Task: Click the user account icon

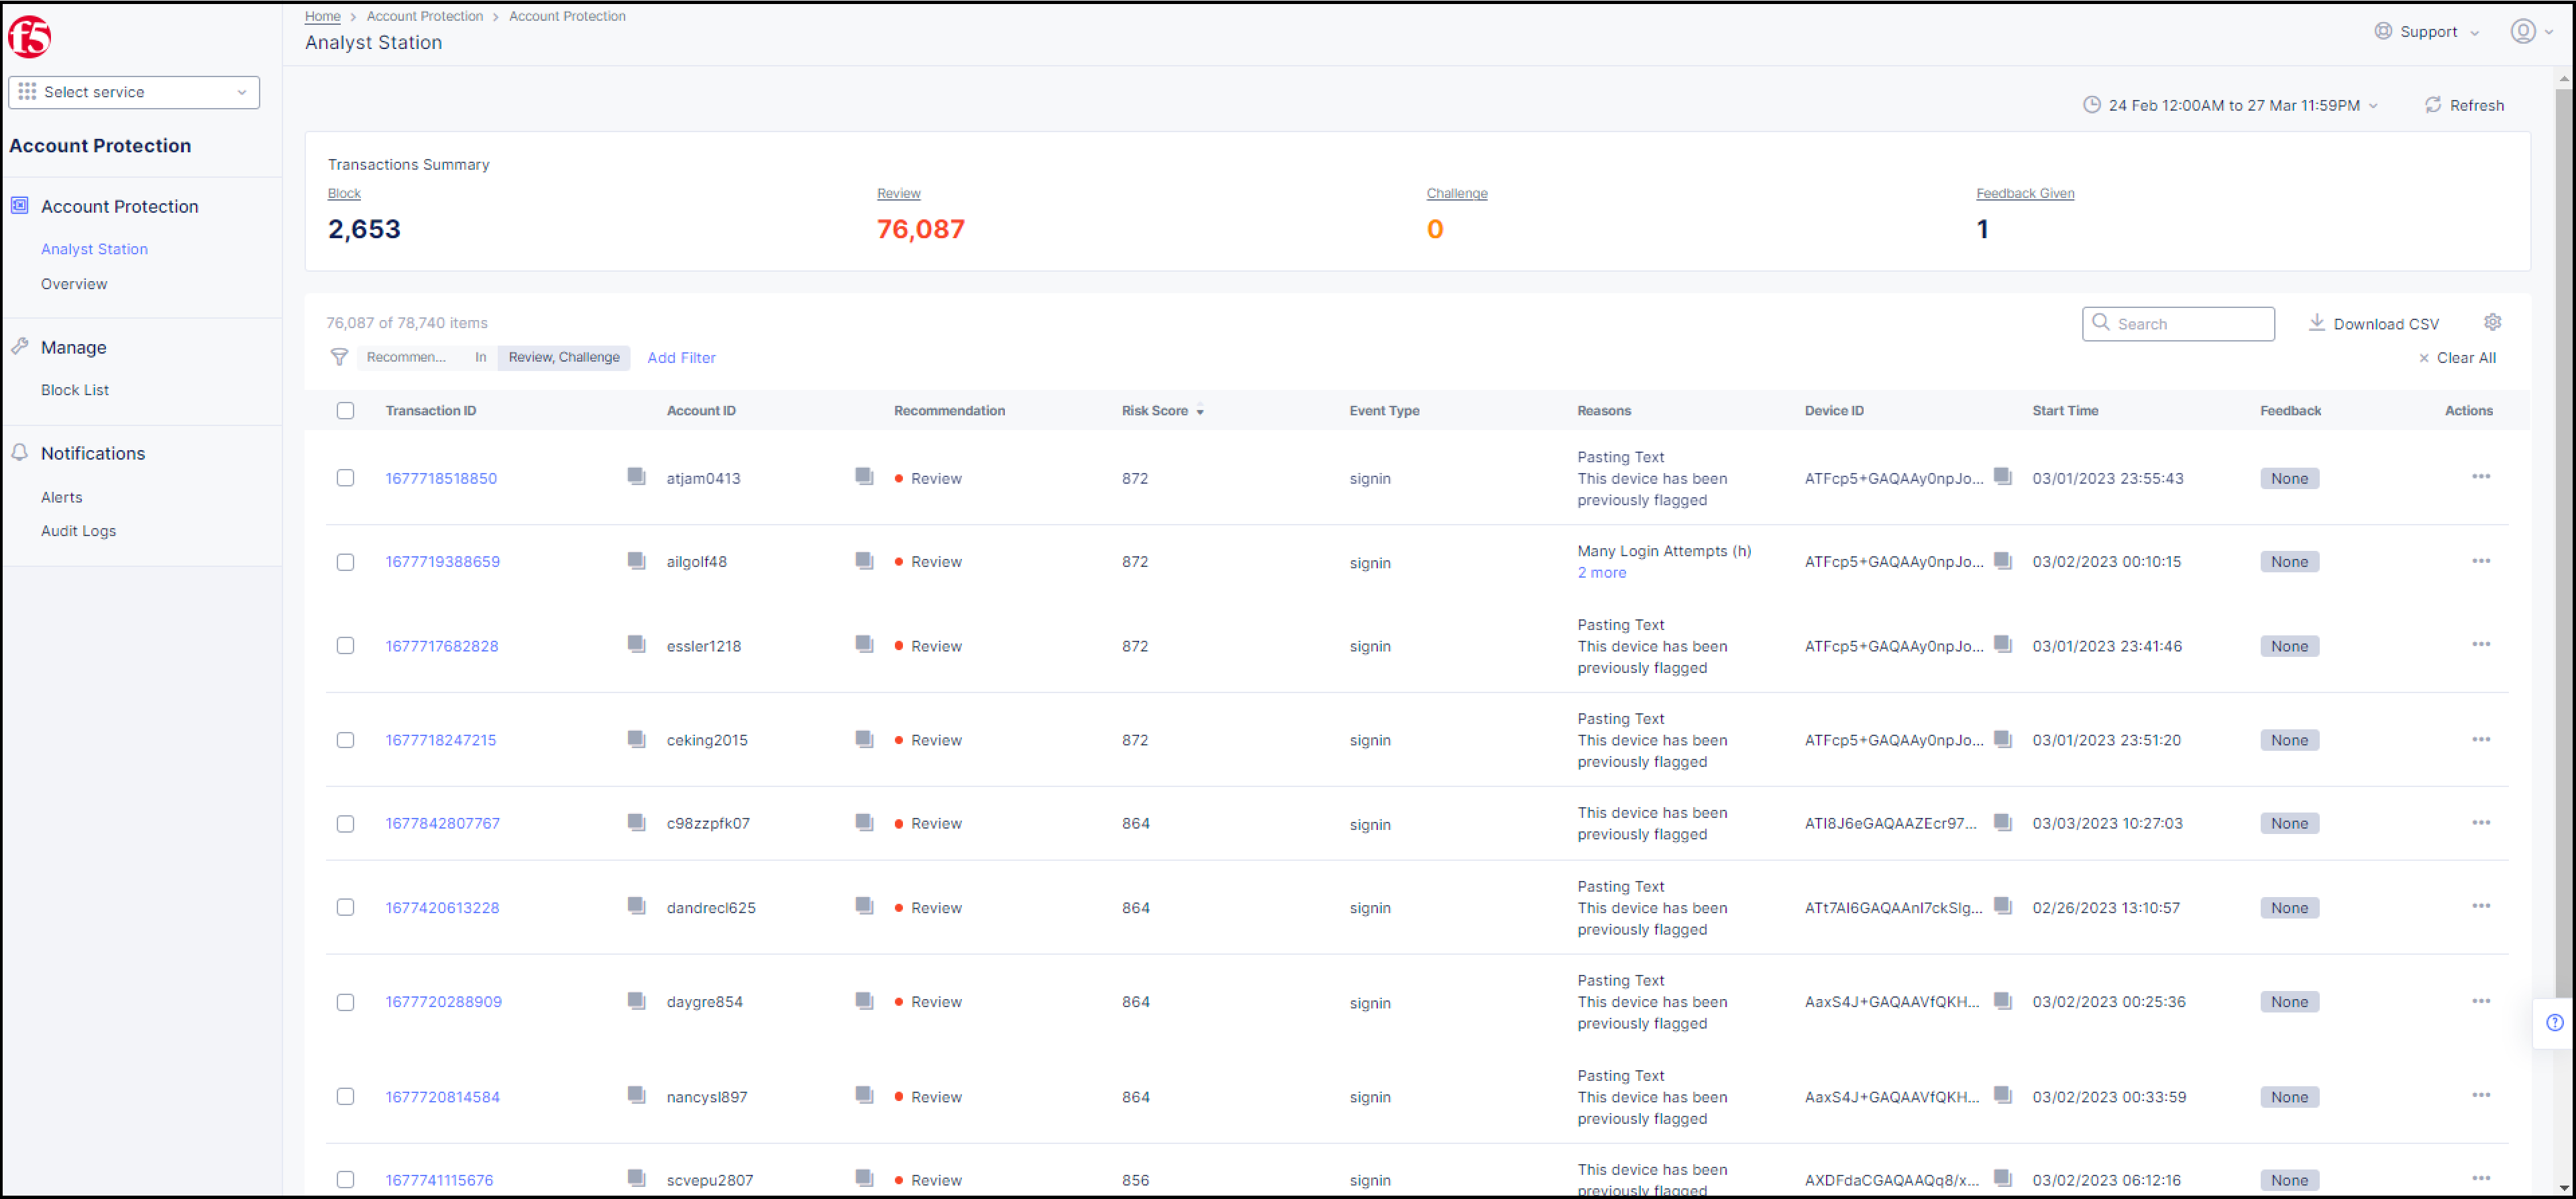Action: pos(2524,31)
